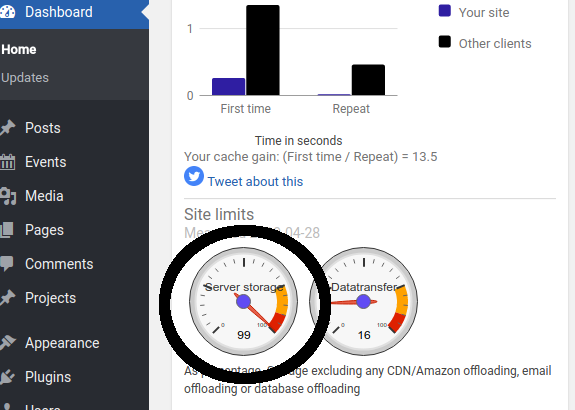The height and width of the screenshot is (410, 575).
Task: Open the Updates submenu item
Action: (25, 78)
